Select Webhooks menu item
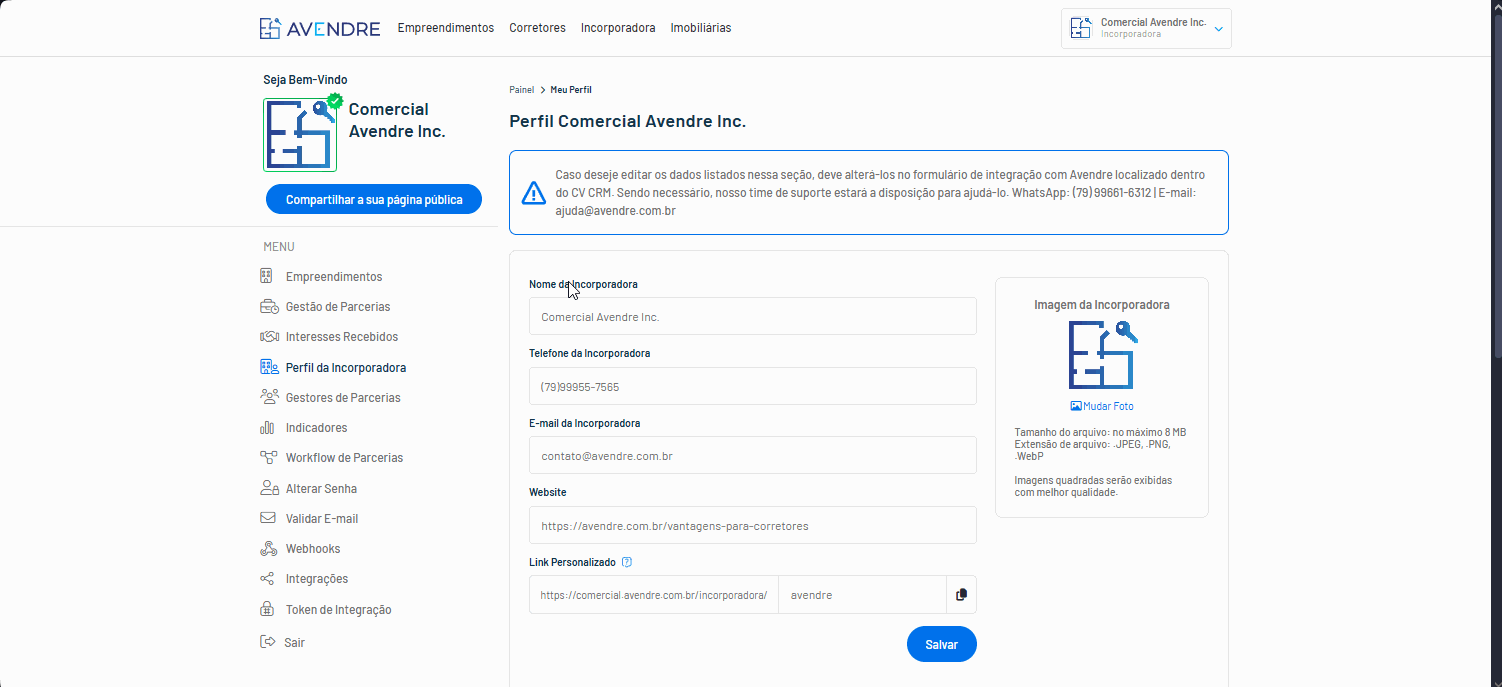Image resolution: width=1502 pixels, height=687 pixels. click(313, 548)
